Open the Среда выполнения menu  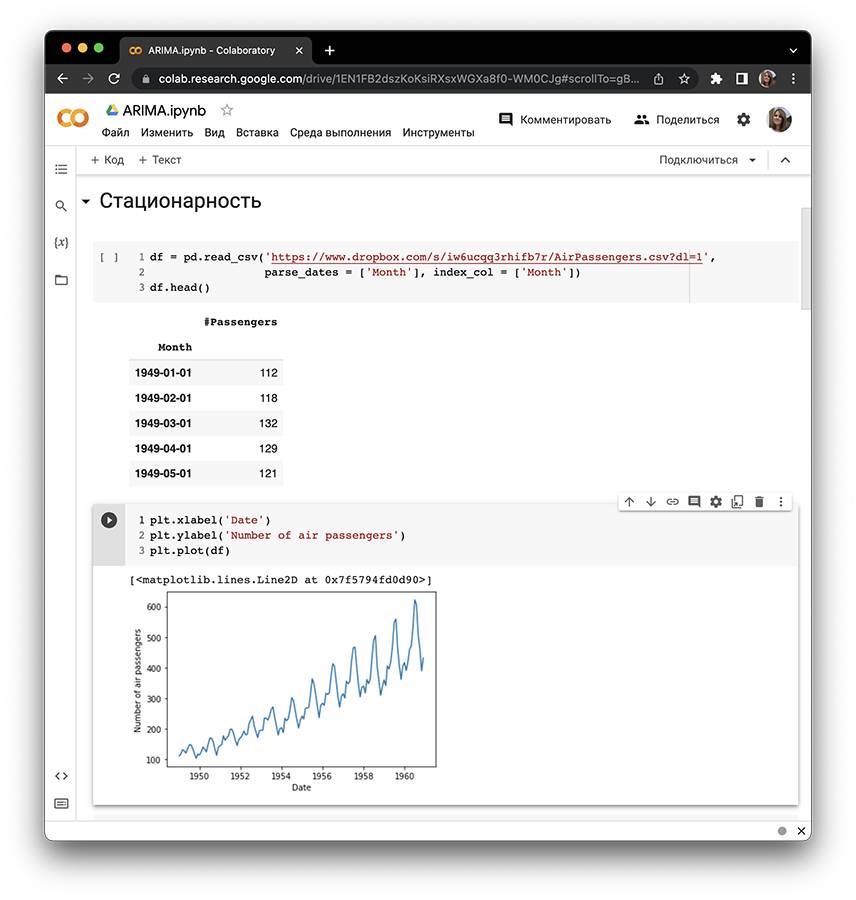coord(340,132)
